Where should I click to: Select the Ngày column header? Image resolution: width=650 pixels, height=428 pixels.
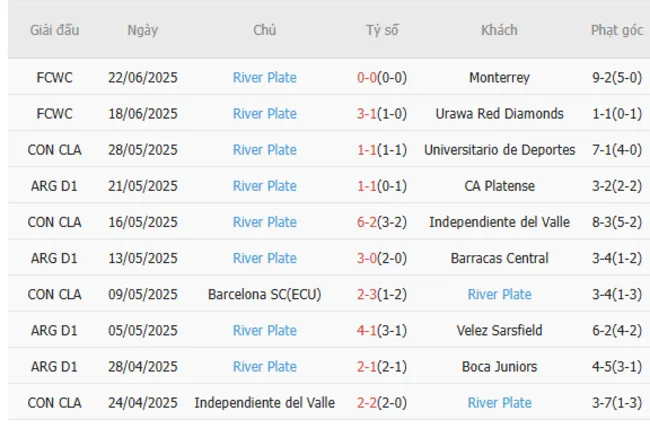click(x=143, y=30)
